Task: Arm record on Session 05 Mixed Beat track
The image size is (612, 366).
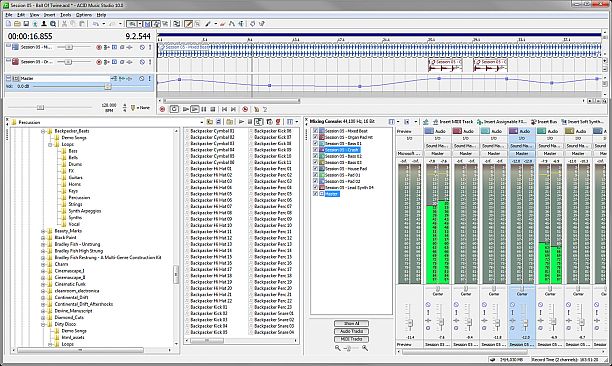Action: click(x=99, y=47)
